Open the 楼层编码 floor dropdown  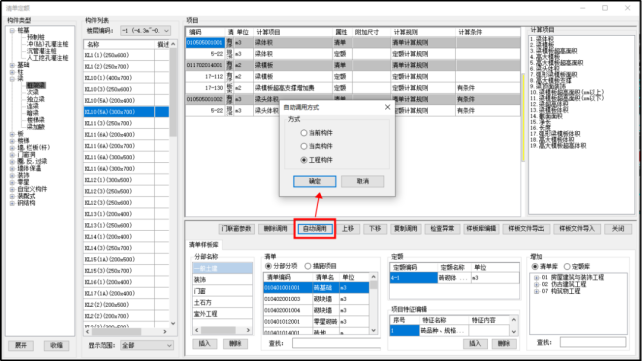click(x=145, y=31)
